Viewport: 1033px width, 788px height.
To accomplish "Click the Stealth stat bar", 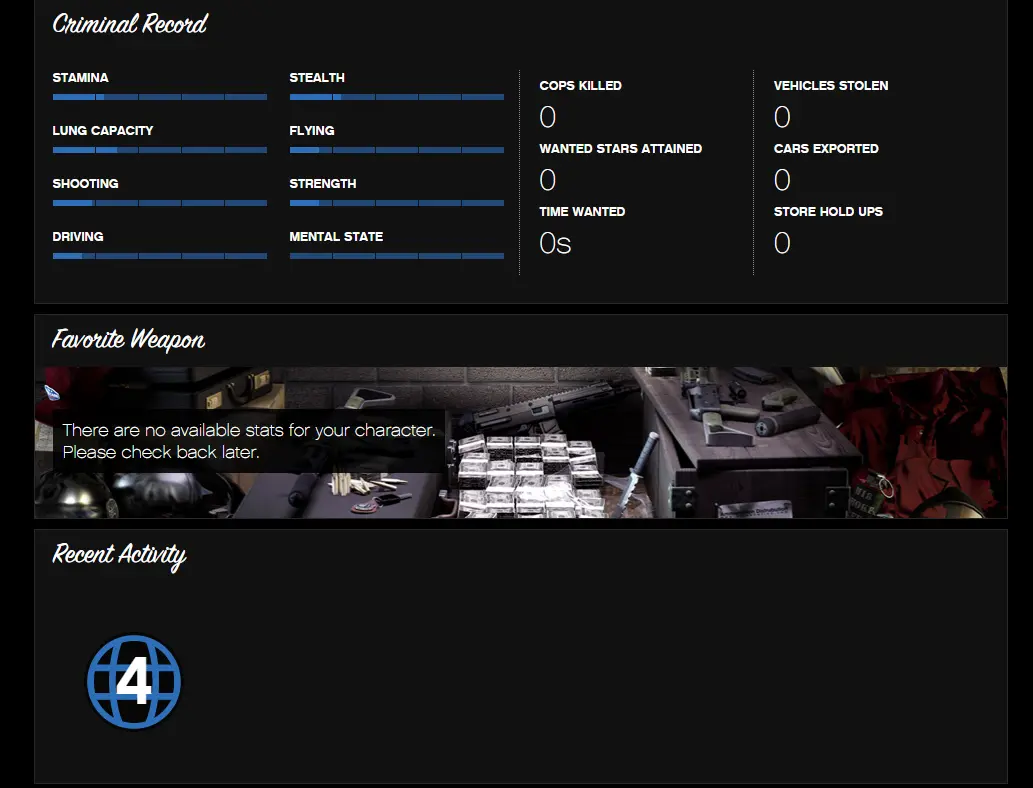I will [396, 97].
